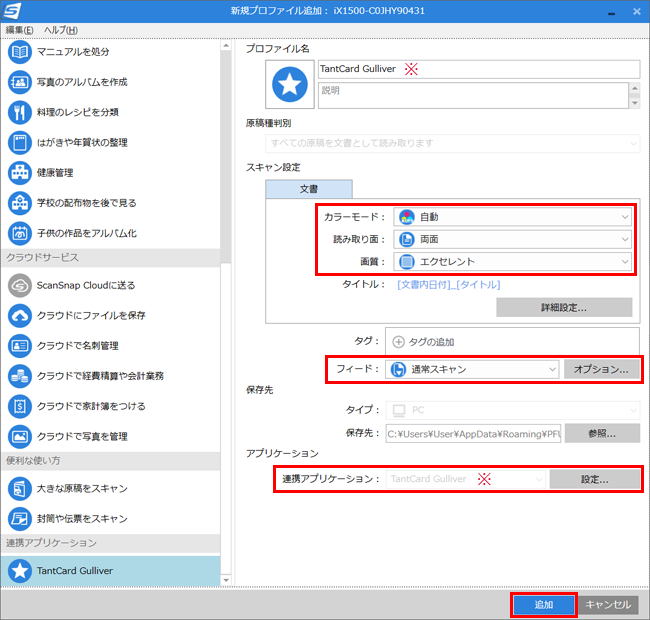
Task: Select the クラウドにファイルを保存 icon
Action: tap(19, 315)
